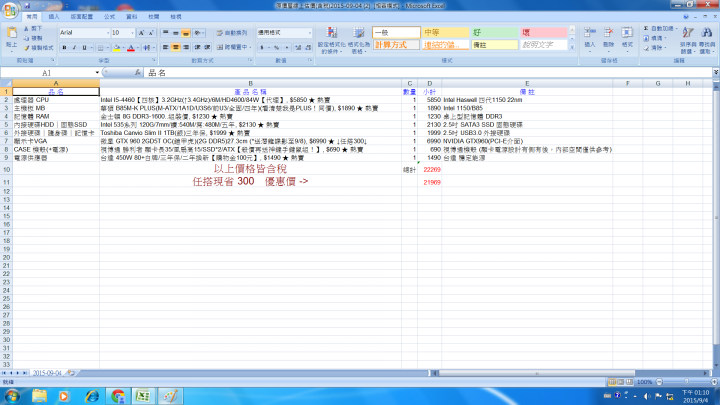This screenshot has width=720, height=405.
Task: Switch to the 公式 ribbon tab
Action: (x=109, y=17)
